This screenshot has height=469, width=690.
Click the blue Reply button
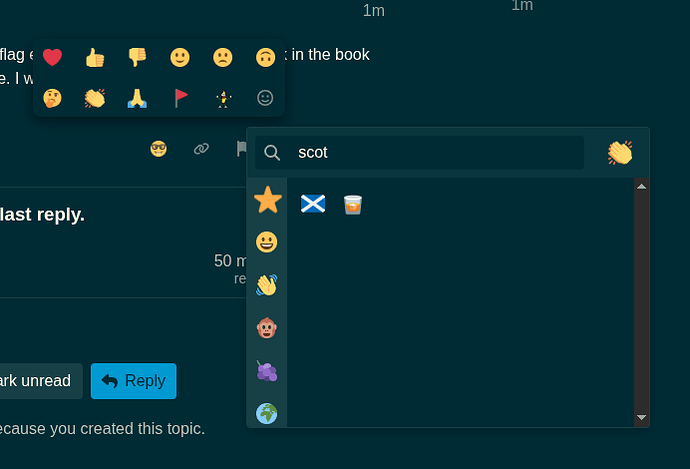(x=134, y=381)
